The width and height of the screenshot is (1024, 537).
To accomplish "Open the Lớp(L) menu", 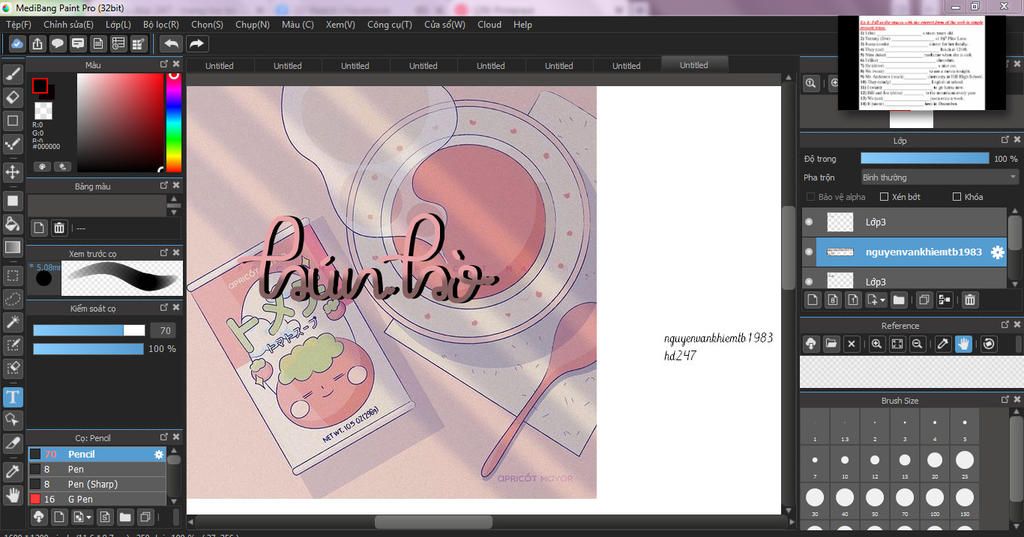I will pyautogui.click(x=118, y=24).
